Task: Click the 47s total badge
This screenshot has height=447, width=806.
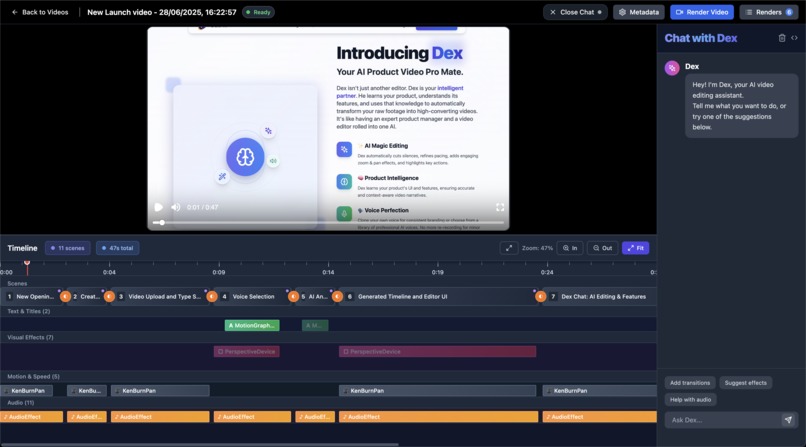Action: point(117,248)
